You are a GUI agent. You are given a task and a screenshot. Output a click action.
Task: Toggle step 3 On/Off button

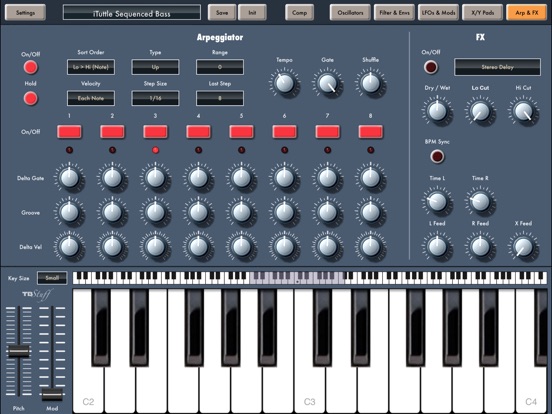pyautogui.click(x=155, y=132)
